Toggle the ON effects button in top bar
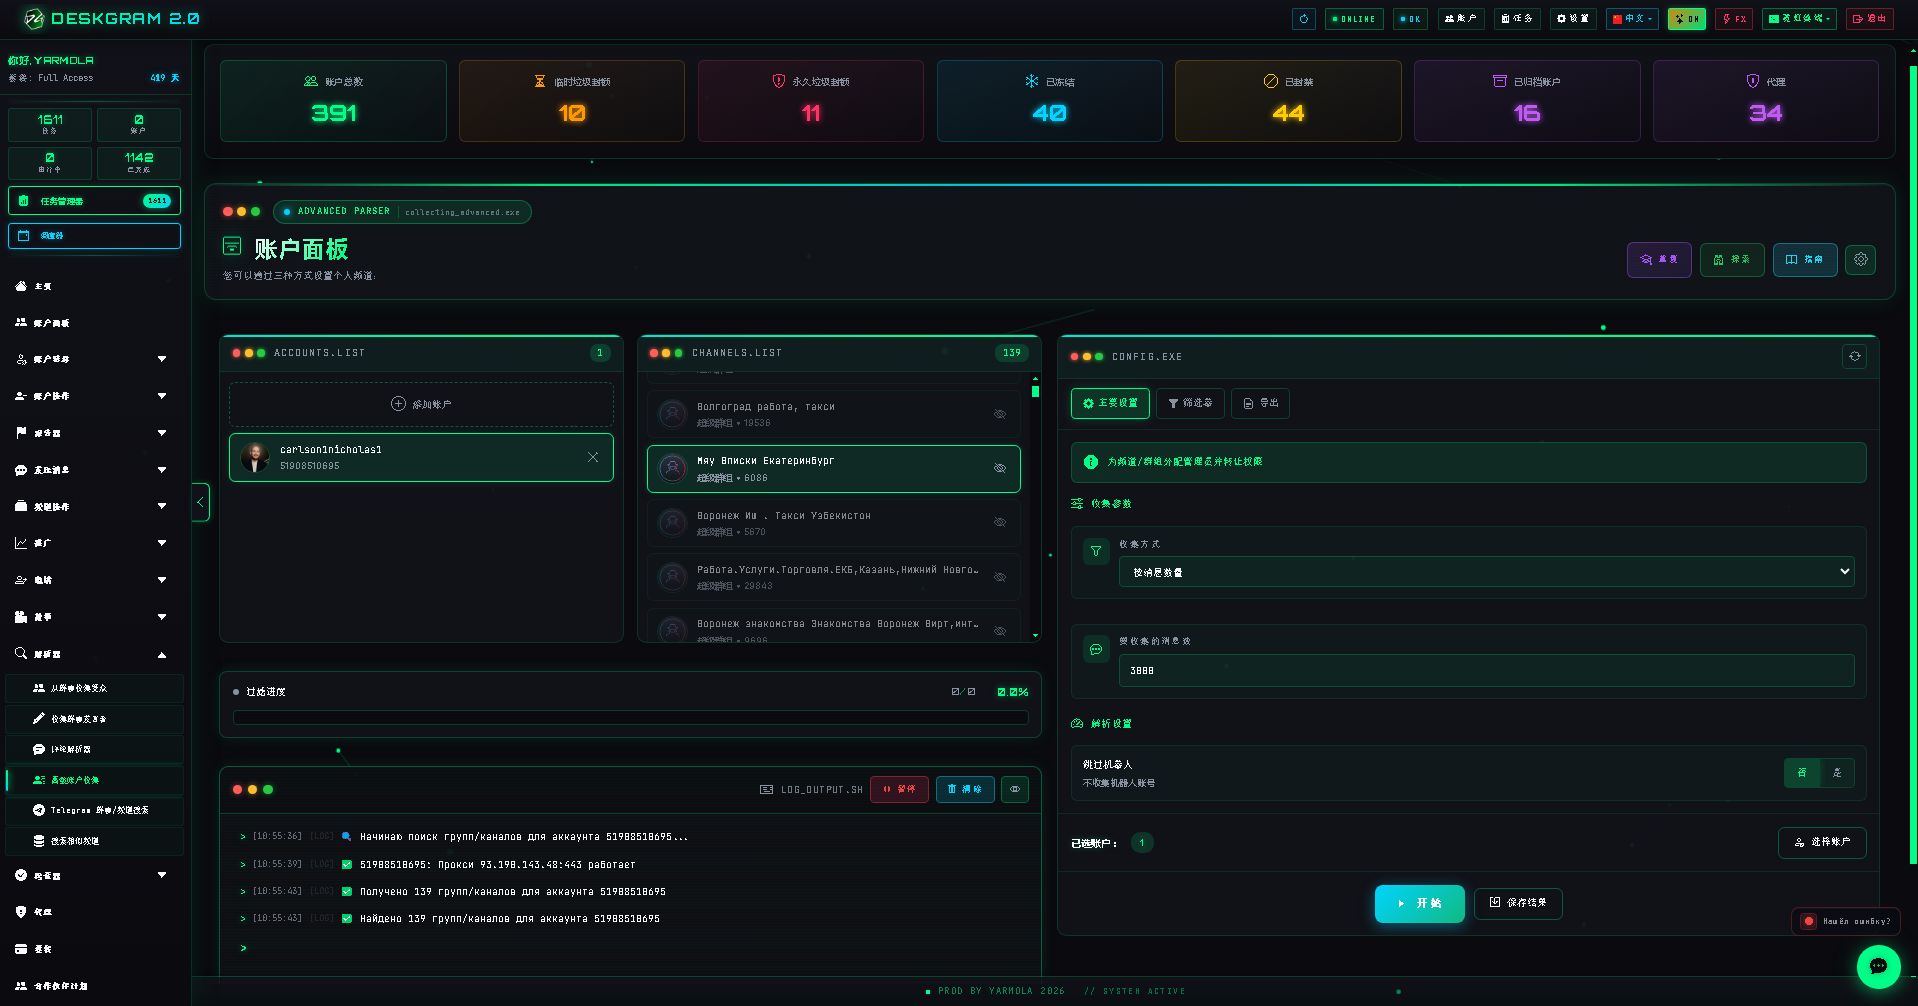This screenshot has height=1006, width=1918. click(1687, 19)
